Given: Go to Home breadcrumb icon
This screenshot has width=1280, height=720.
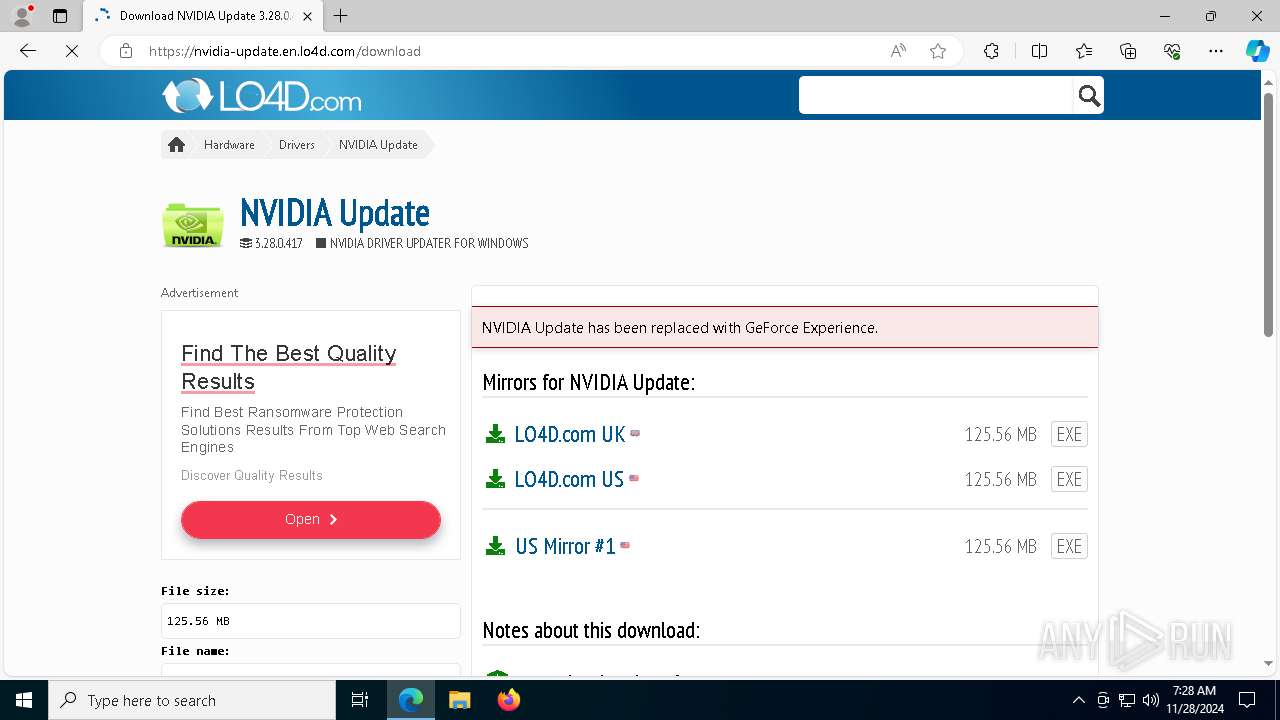Looking at the screenshot, I should click(x=176, y=145).
